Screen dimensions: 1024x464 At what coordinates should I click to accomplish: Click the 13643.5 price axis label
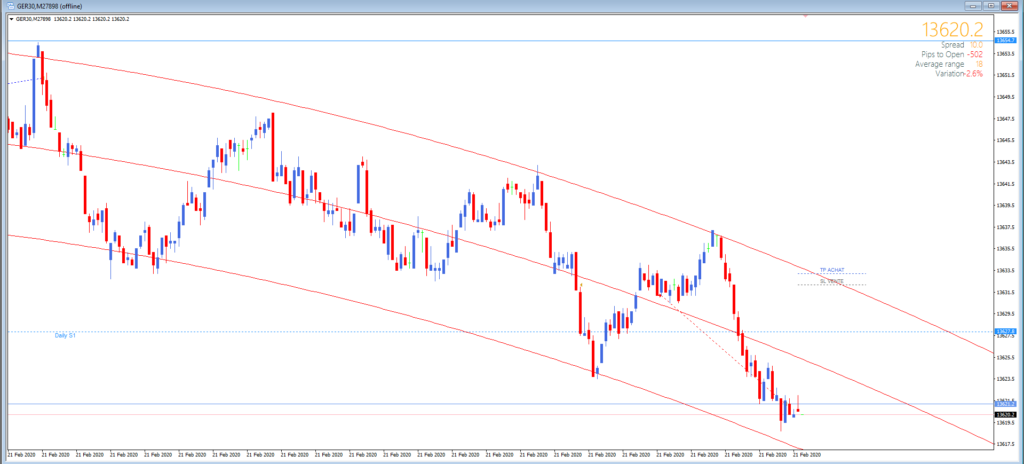[x=1004, y=162]
